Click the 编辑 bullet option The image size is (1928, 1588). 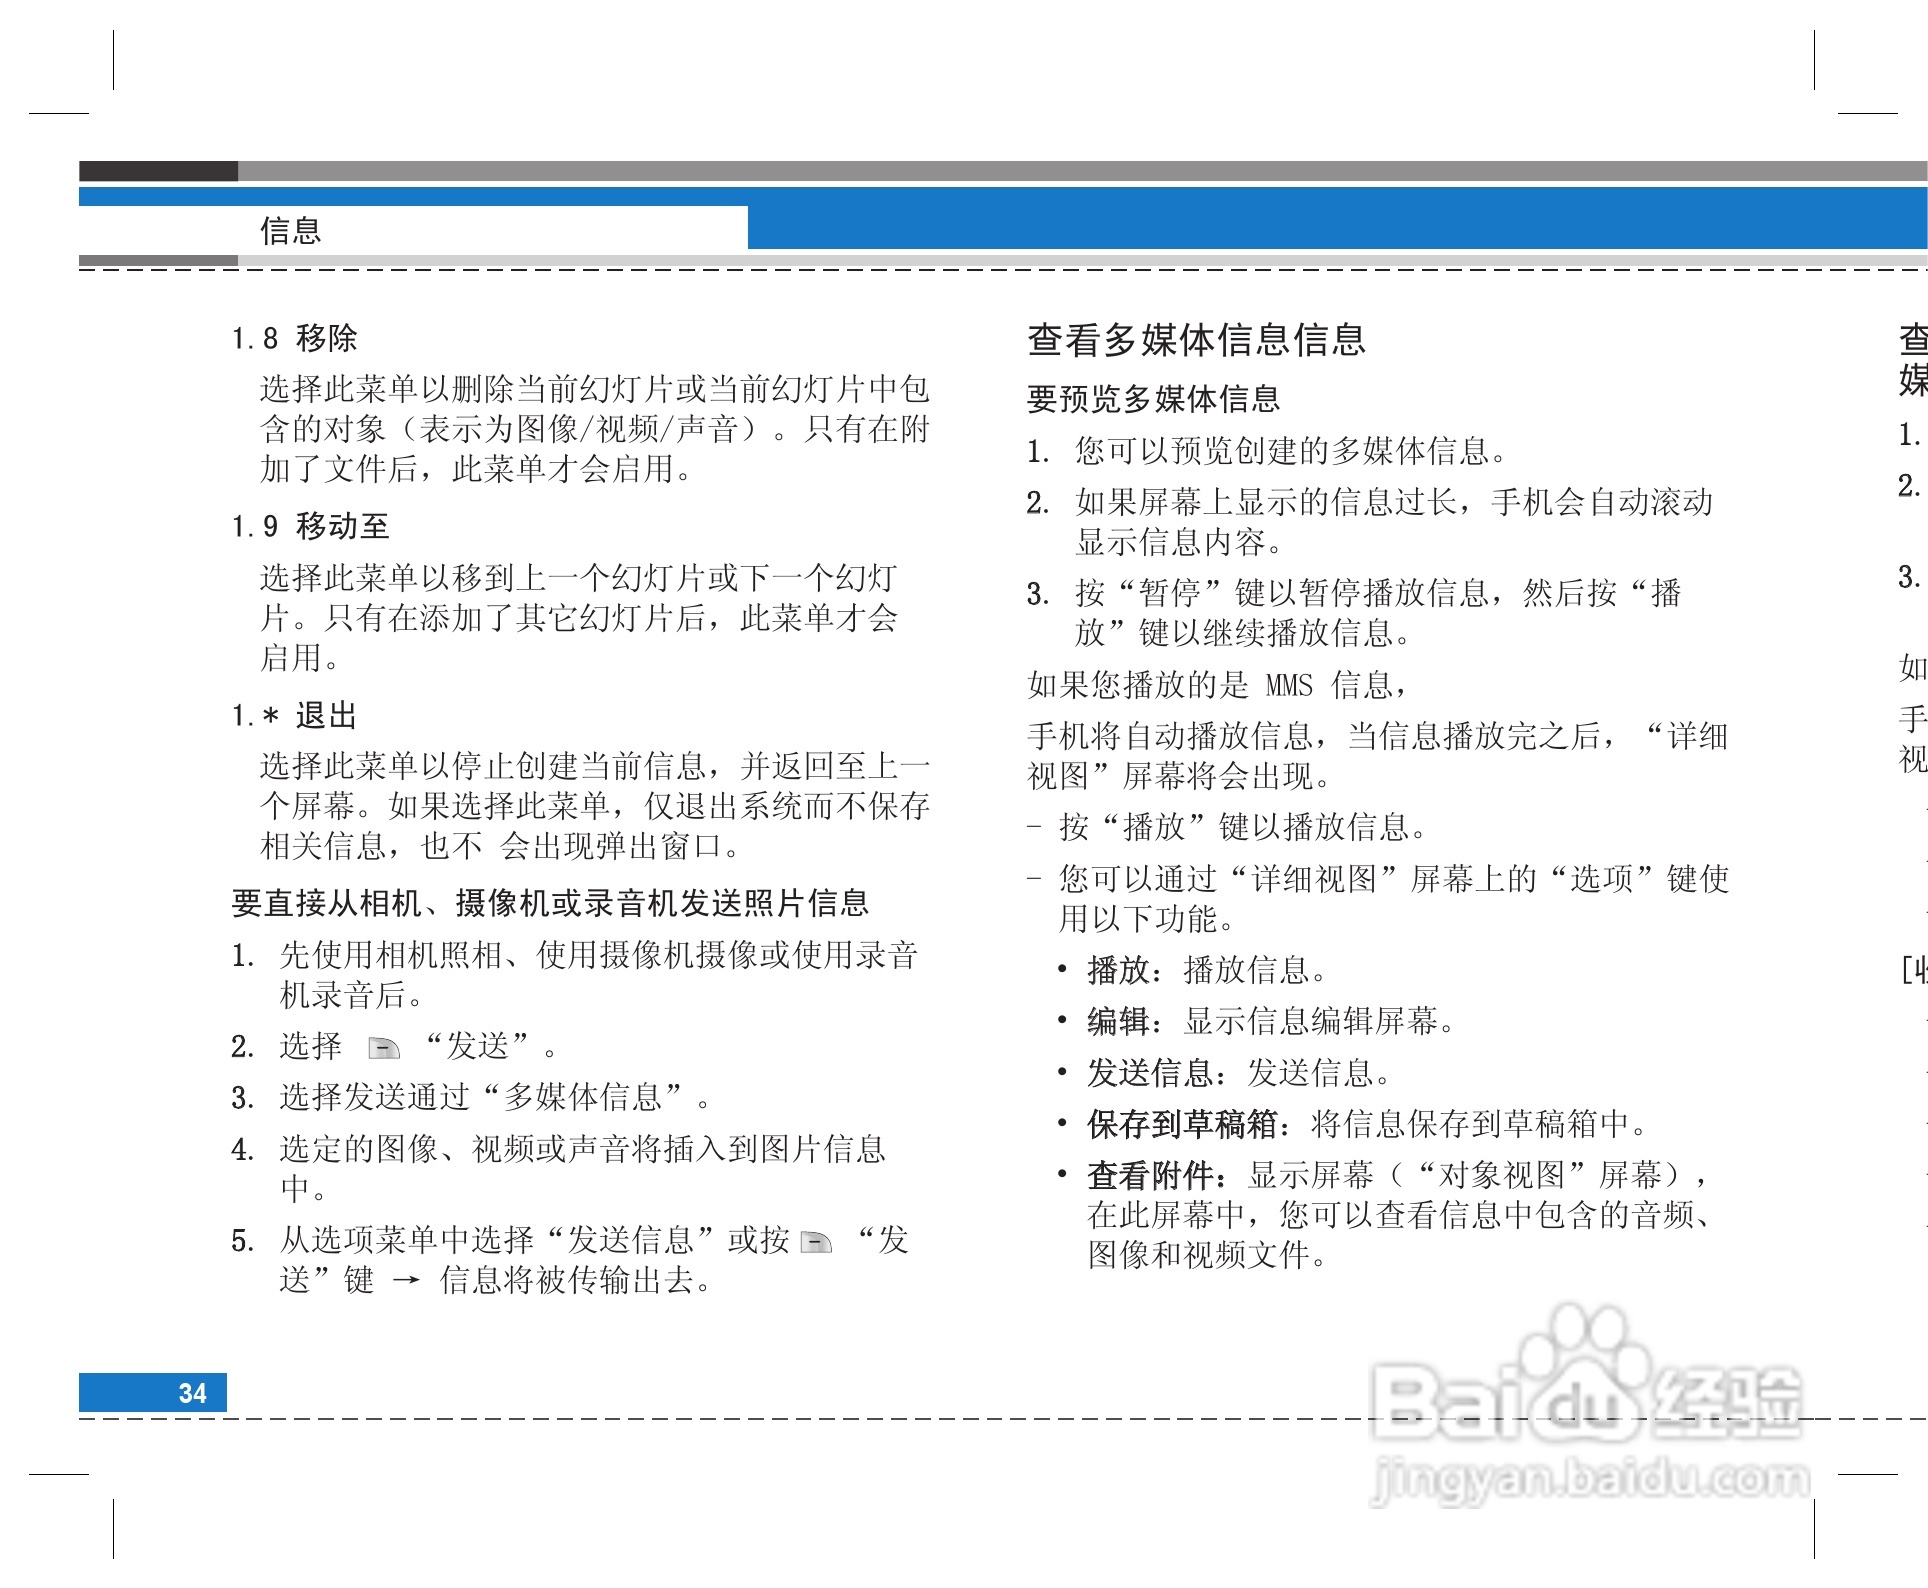(1118, 1021)
